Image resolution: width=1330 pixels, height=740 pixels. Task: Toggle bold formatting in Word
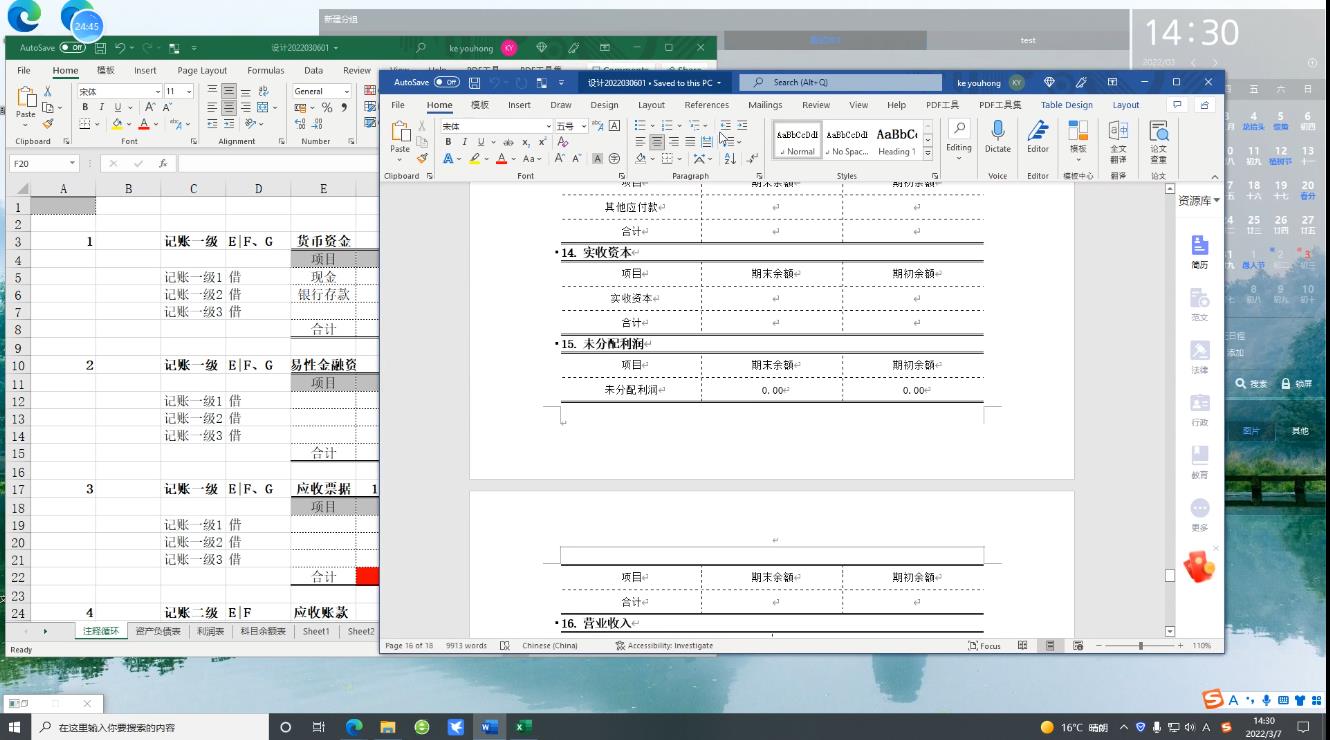[448, 142]
